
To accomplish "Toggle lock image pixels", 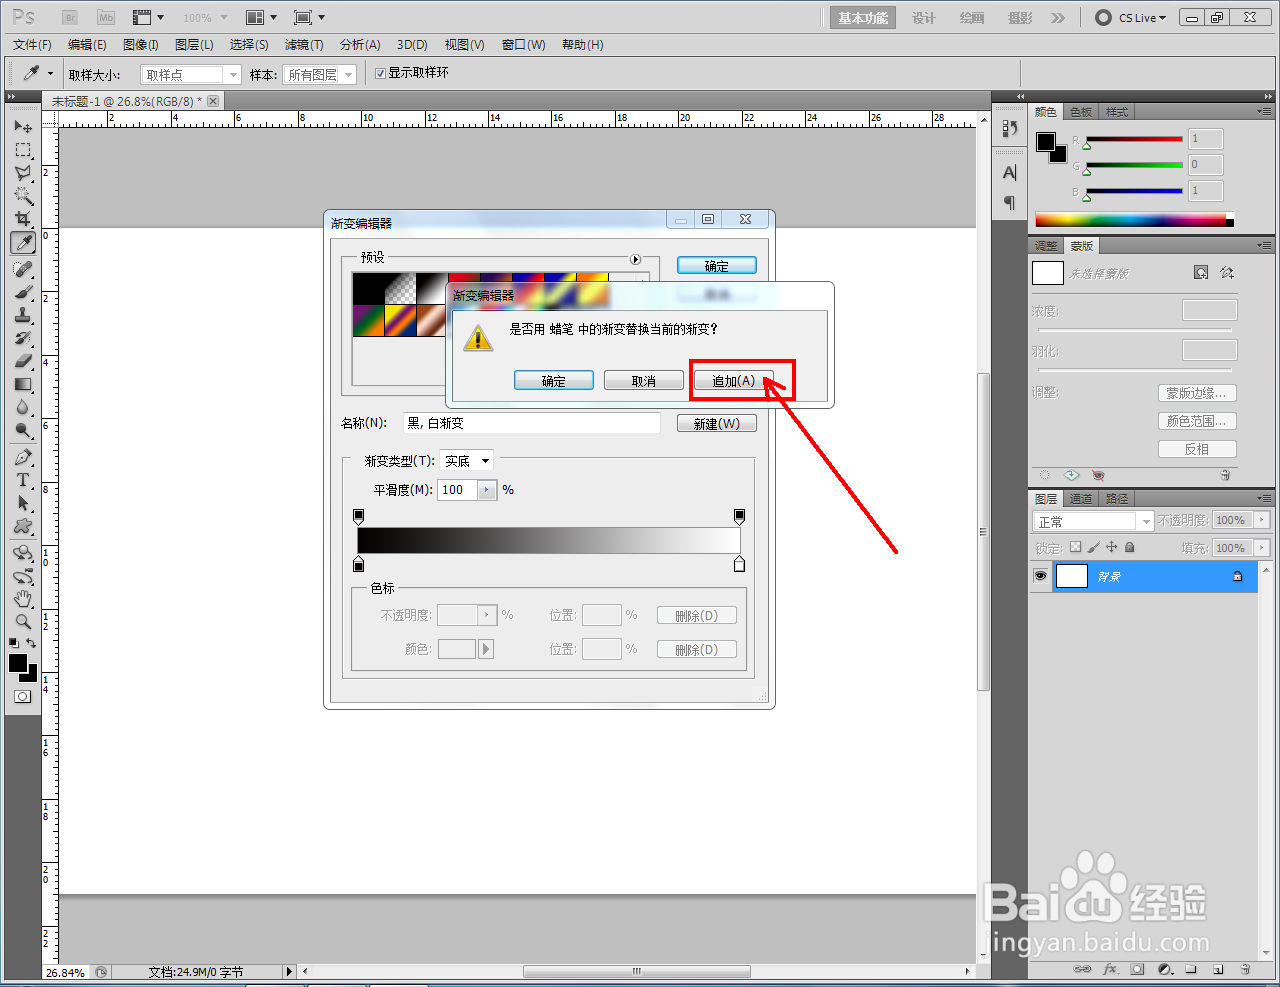I will [x=1093, y=547].
